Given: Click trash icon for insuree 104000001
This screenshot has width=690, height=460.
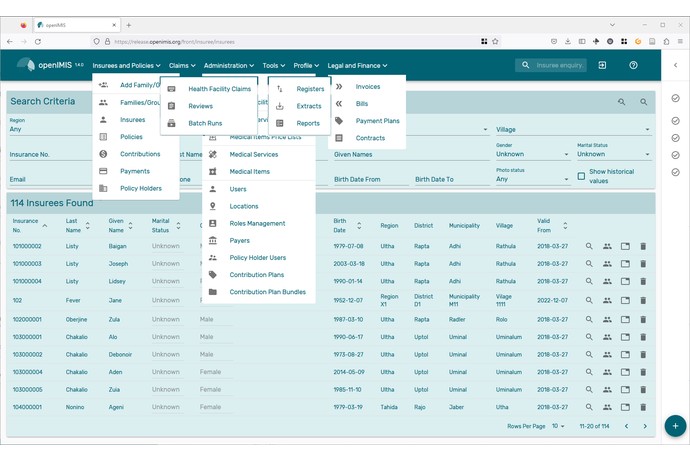Looking at the screenshot, I should 643,407.
